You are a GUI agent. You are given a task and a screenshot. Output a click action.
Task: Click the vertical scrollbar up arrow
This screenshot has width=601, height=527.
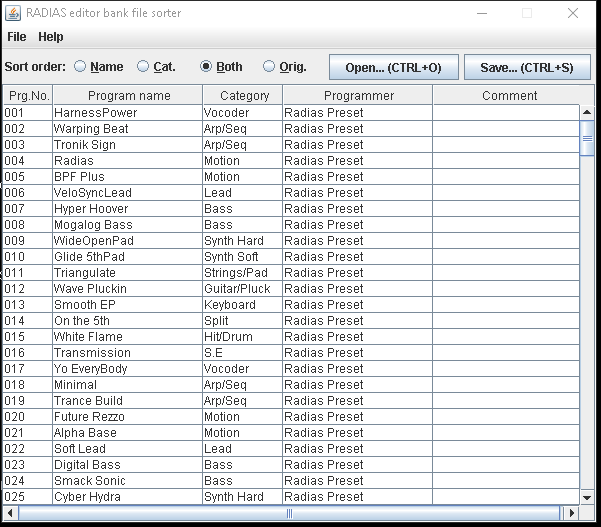tap(587, 112)
